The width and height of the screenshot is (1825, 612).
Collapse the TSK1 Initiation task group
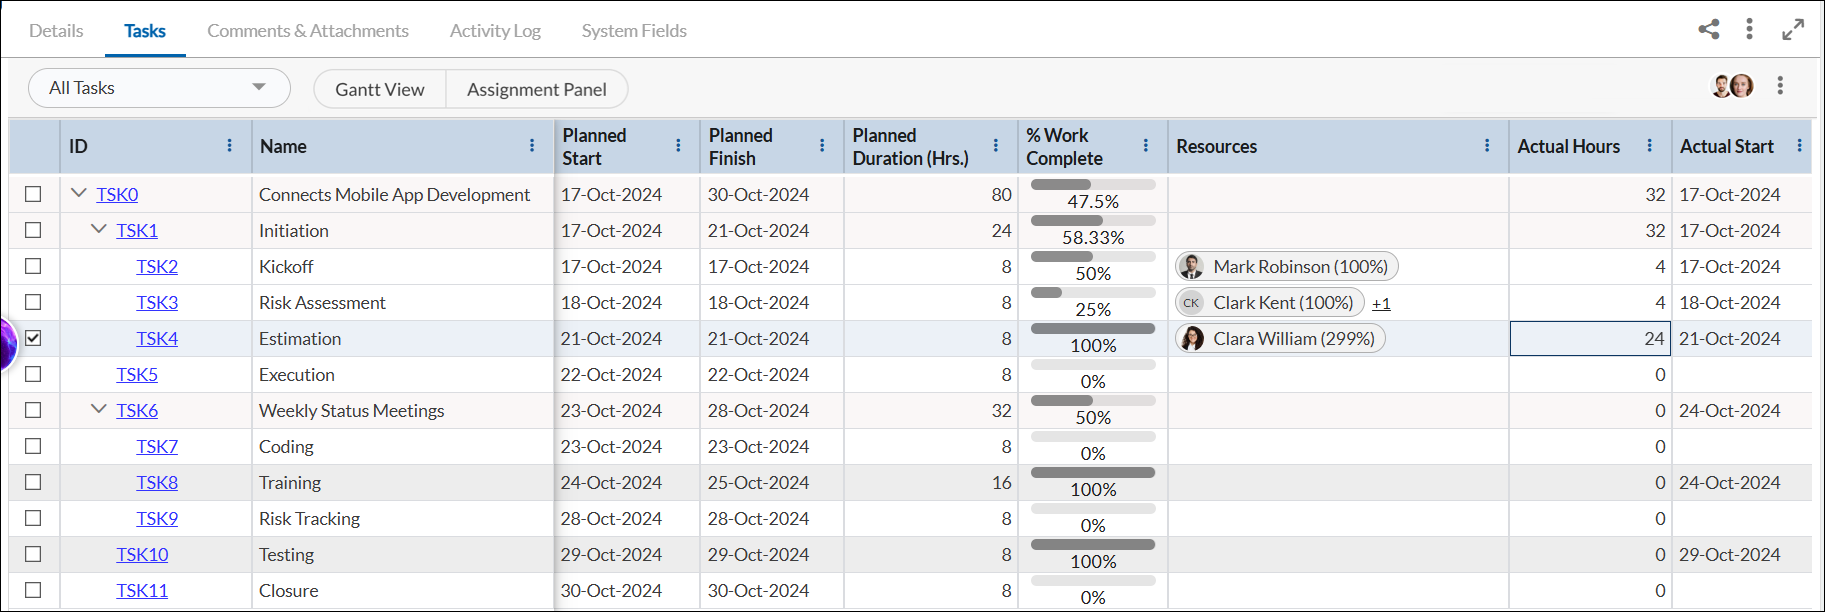click(98, 229)
